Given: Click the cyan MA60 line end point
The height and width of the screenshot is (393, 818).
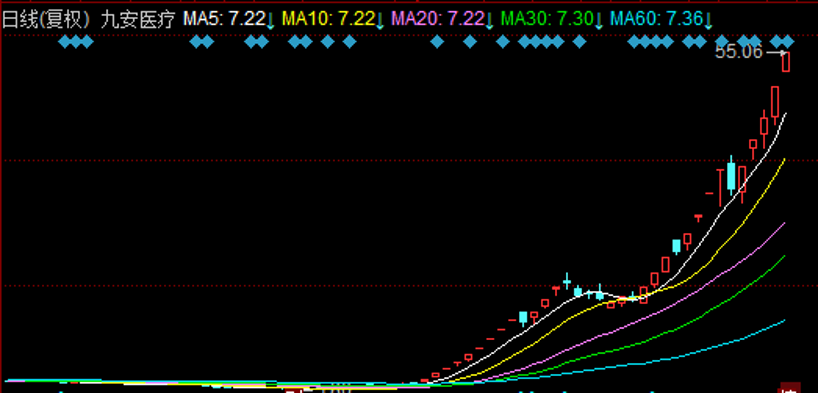Looking at the screenshot, I should click(784, 320).
